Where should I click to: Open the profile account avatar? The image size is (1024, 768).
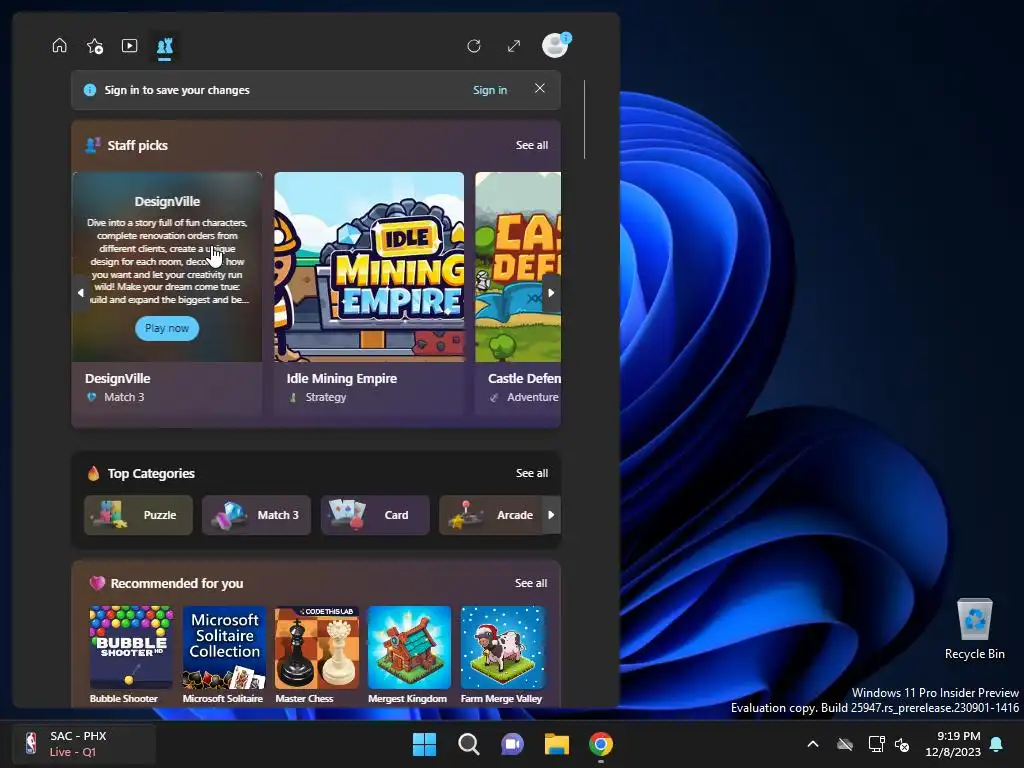tap(556, 46)
